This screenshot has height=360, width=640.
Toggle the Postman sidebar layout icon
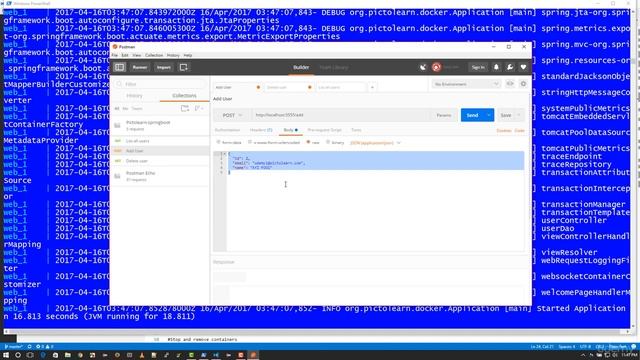[120, 67]
